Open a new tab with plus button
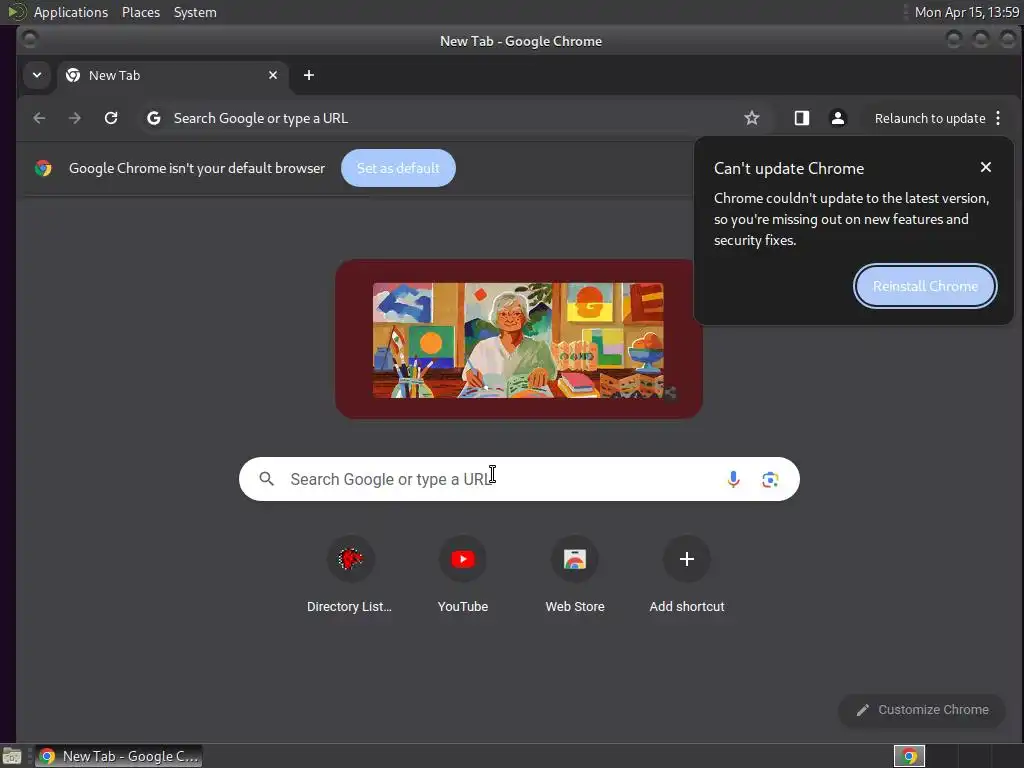Image resolution: width=1024 pixels, height=768 pixels. coord(309,75)
